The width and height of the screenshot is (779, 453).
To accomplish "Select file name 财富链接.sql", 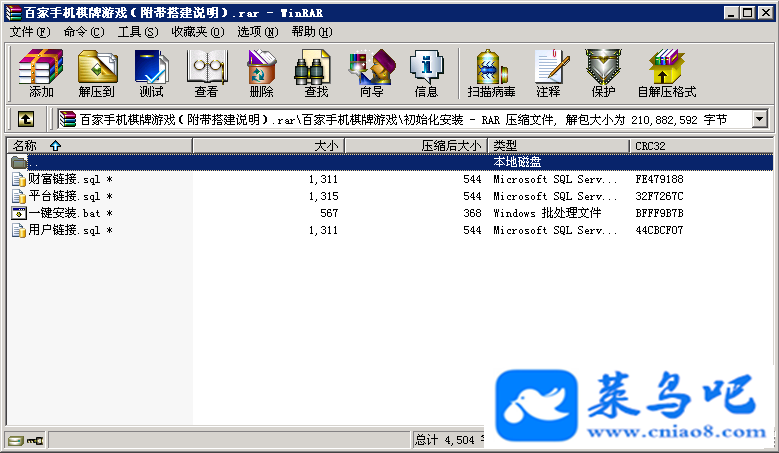I will point(70,179).
